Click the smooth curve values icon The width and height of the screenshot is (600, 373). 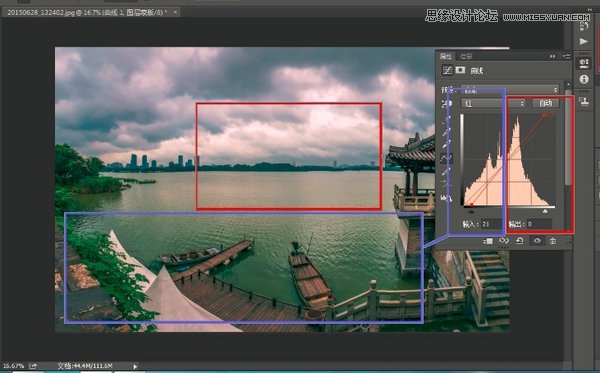(x=446, y=184)
